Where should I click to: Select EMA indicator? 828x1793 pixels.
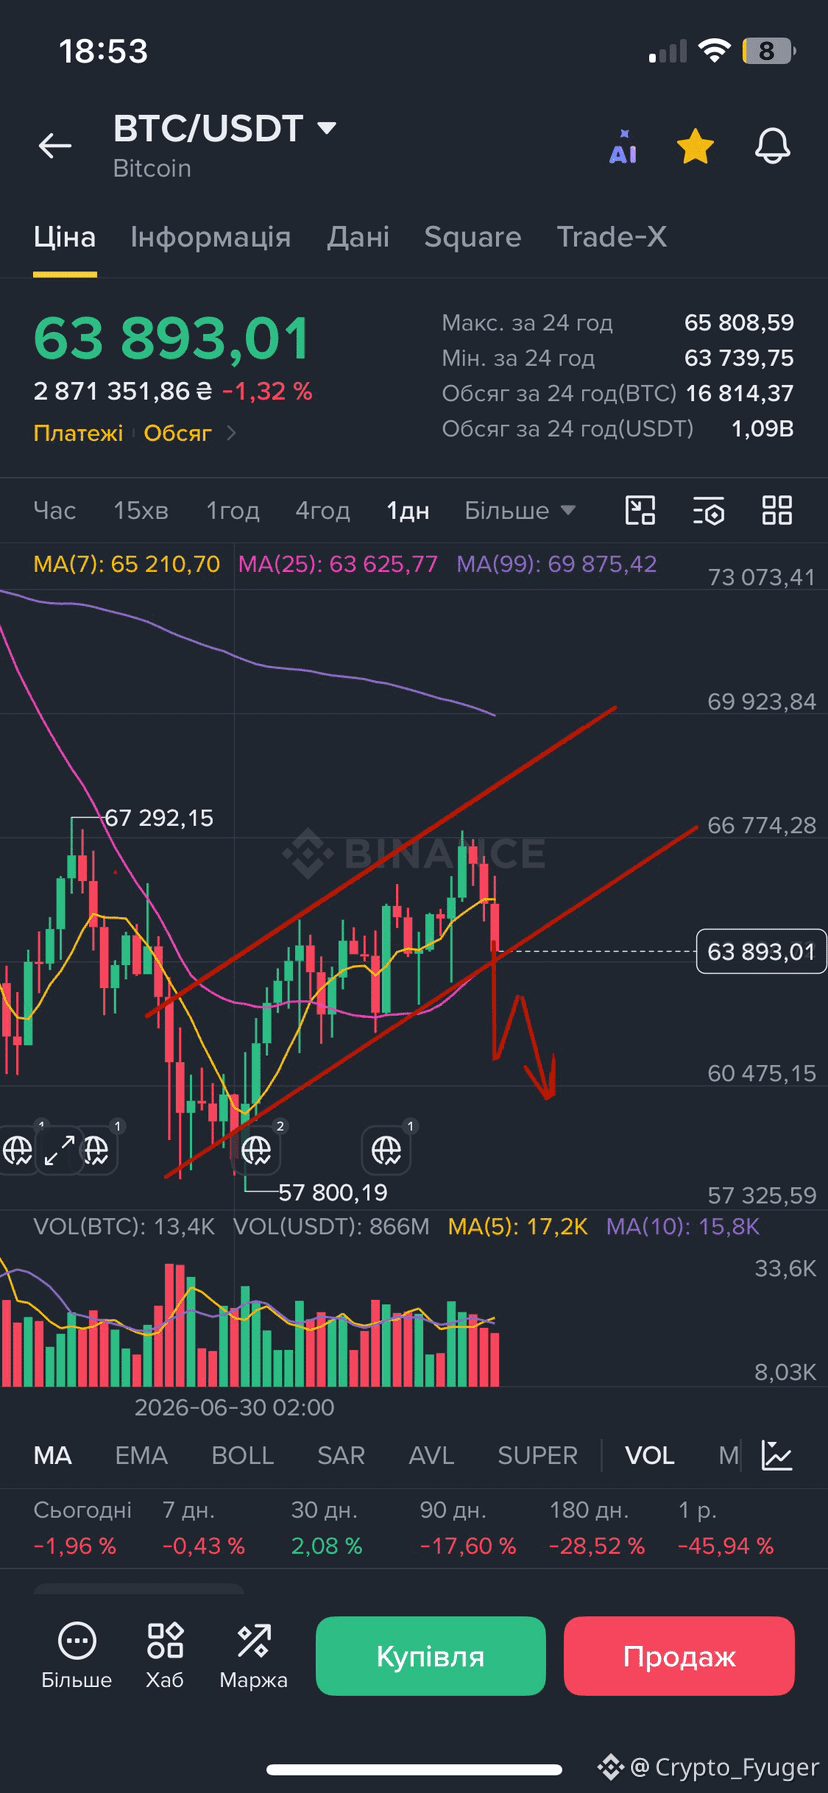click(x=141, y=1456)
